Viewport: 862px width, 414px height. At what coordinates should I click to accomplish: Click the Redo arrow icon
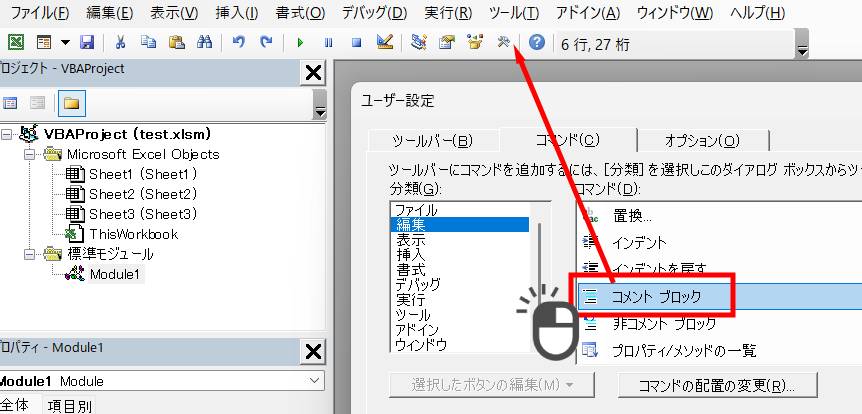(x=266, y=42)
